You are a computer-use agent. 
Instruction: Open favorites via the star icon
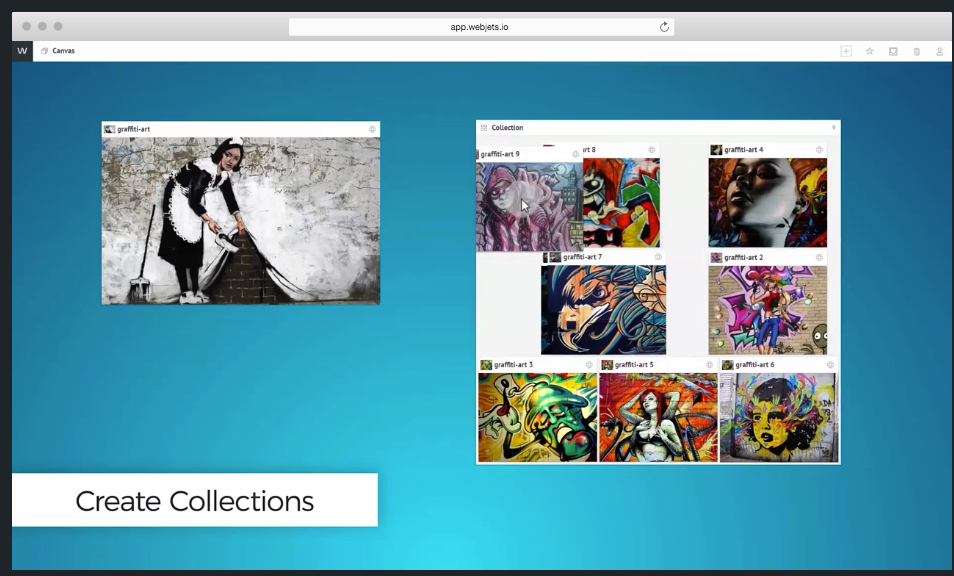click(869, 51)
